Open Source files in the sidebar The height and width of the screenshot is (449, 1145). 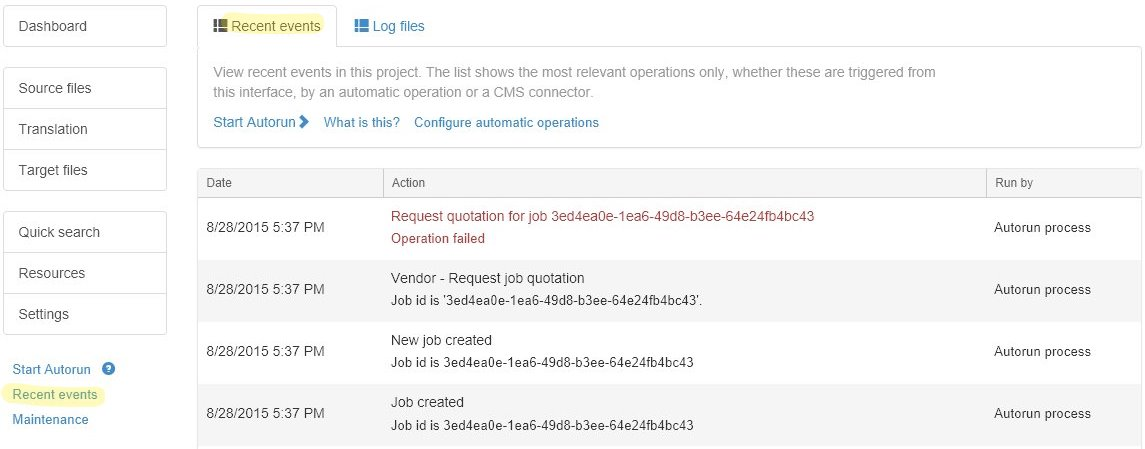[85, 88]
